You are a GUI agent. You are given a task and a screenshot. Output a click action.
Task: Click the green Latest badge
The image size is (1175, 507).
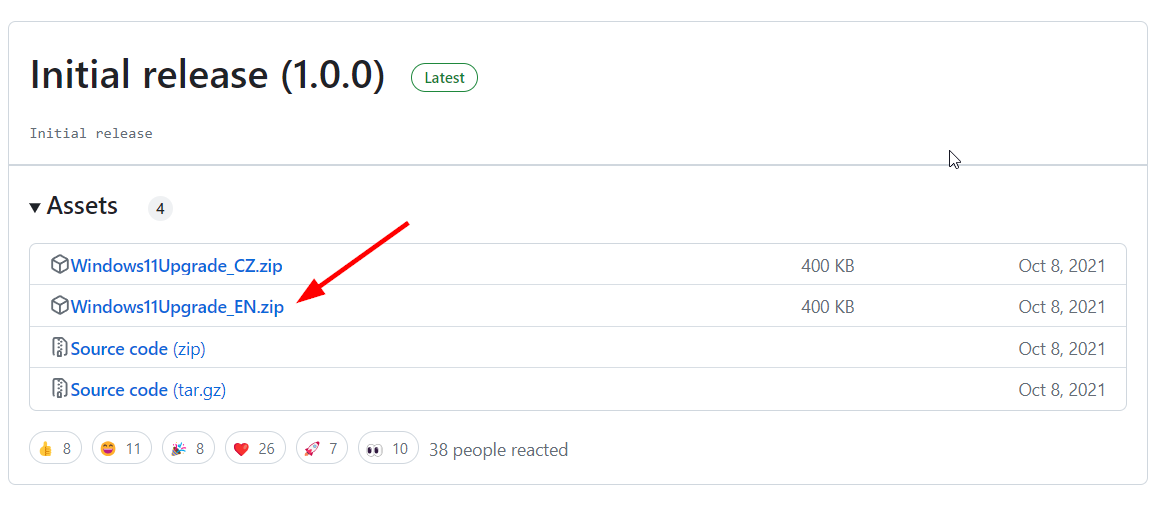click(444, 78)
